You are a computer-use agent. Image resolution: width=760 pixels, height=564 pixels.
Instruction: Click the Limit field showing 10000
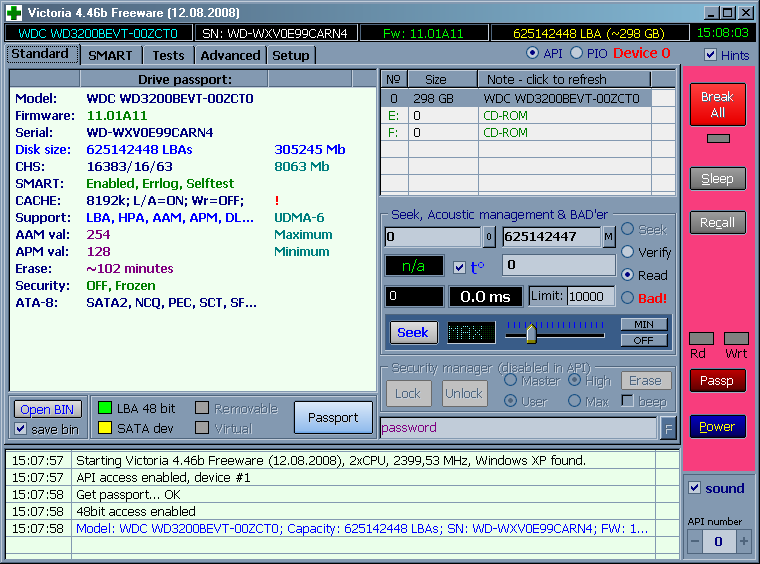click(590, 296)
